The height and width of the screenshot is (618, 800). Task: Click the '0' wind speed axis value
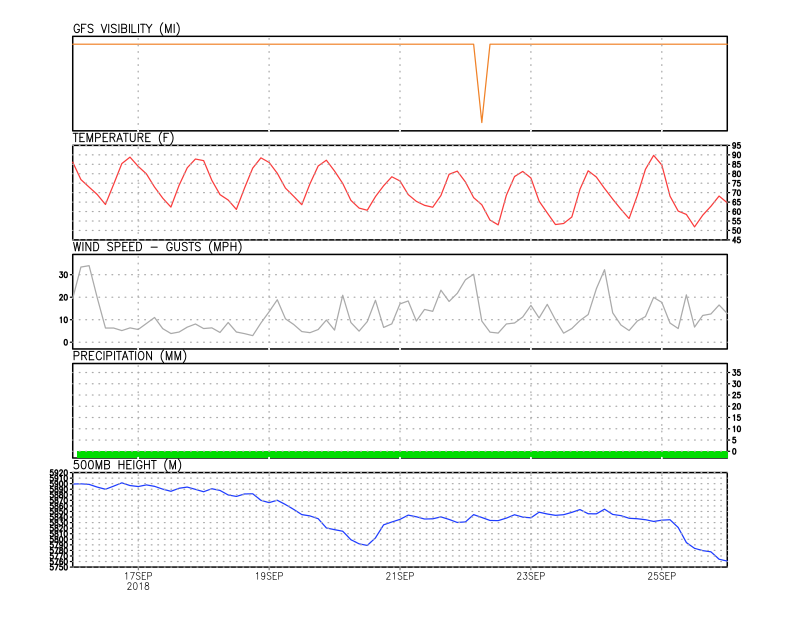[66, 342]
